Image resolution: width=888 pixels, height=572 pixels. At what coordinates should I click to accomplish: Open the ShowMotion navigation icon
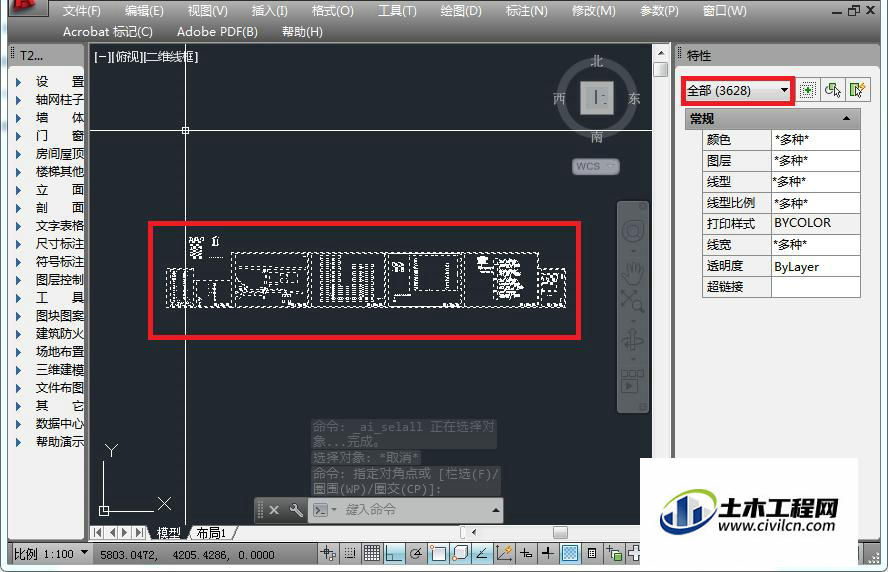(x=632, y=382)
